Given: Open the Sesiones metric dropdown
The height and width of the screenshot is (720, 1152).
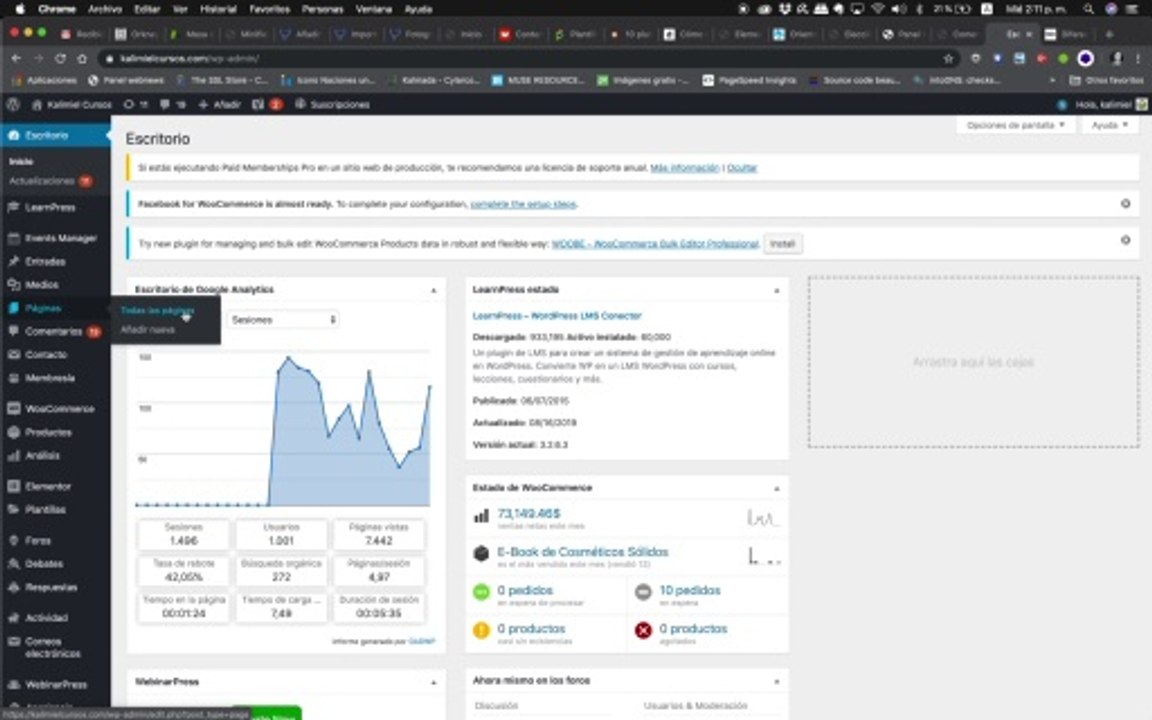Looking at the screenshot, I should pos(283,320).
